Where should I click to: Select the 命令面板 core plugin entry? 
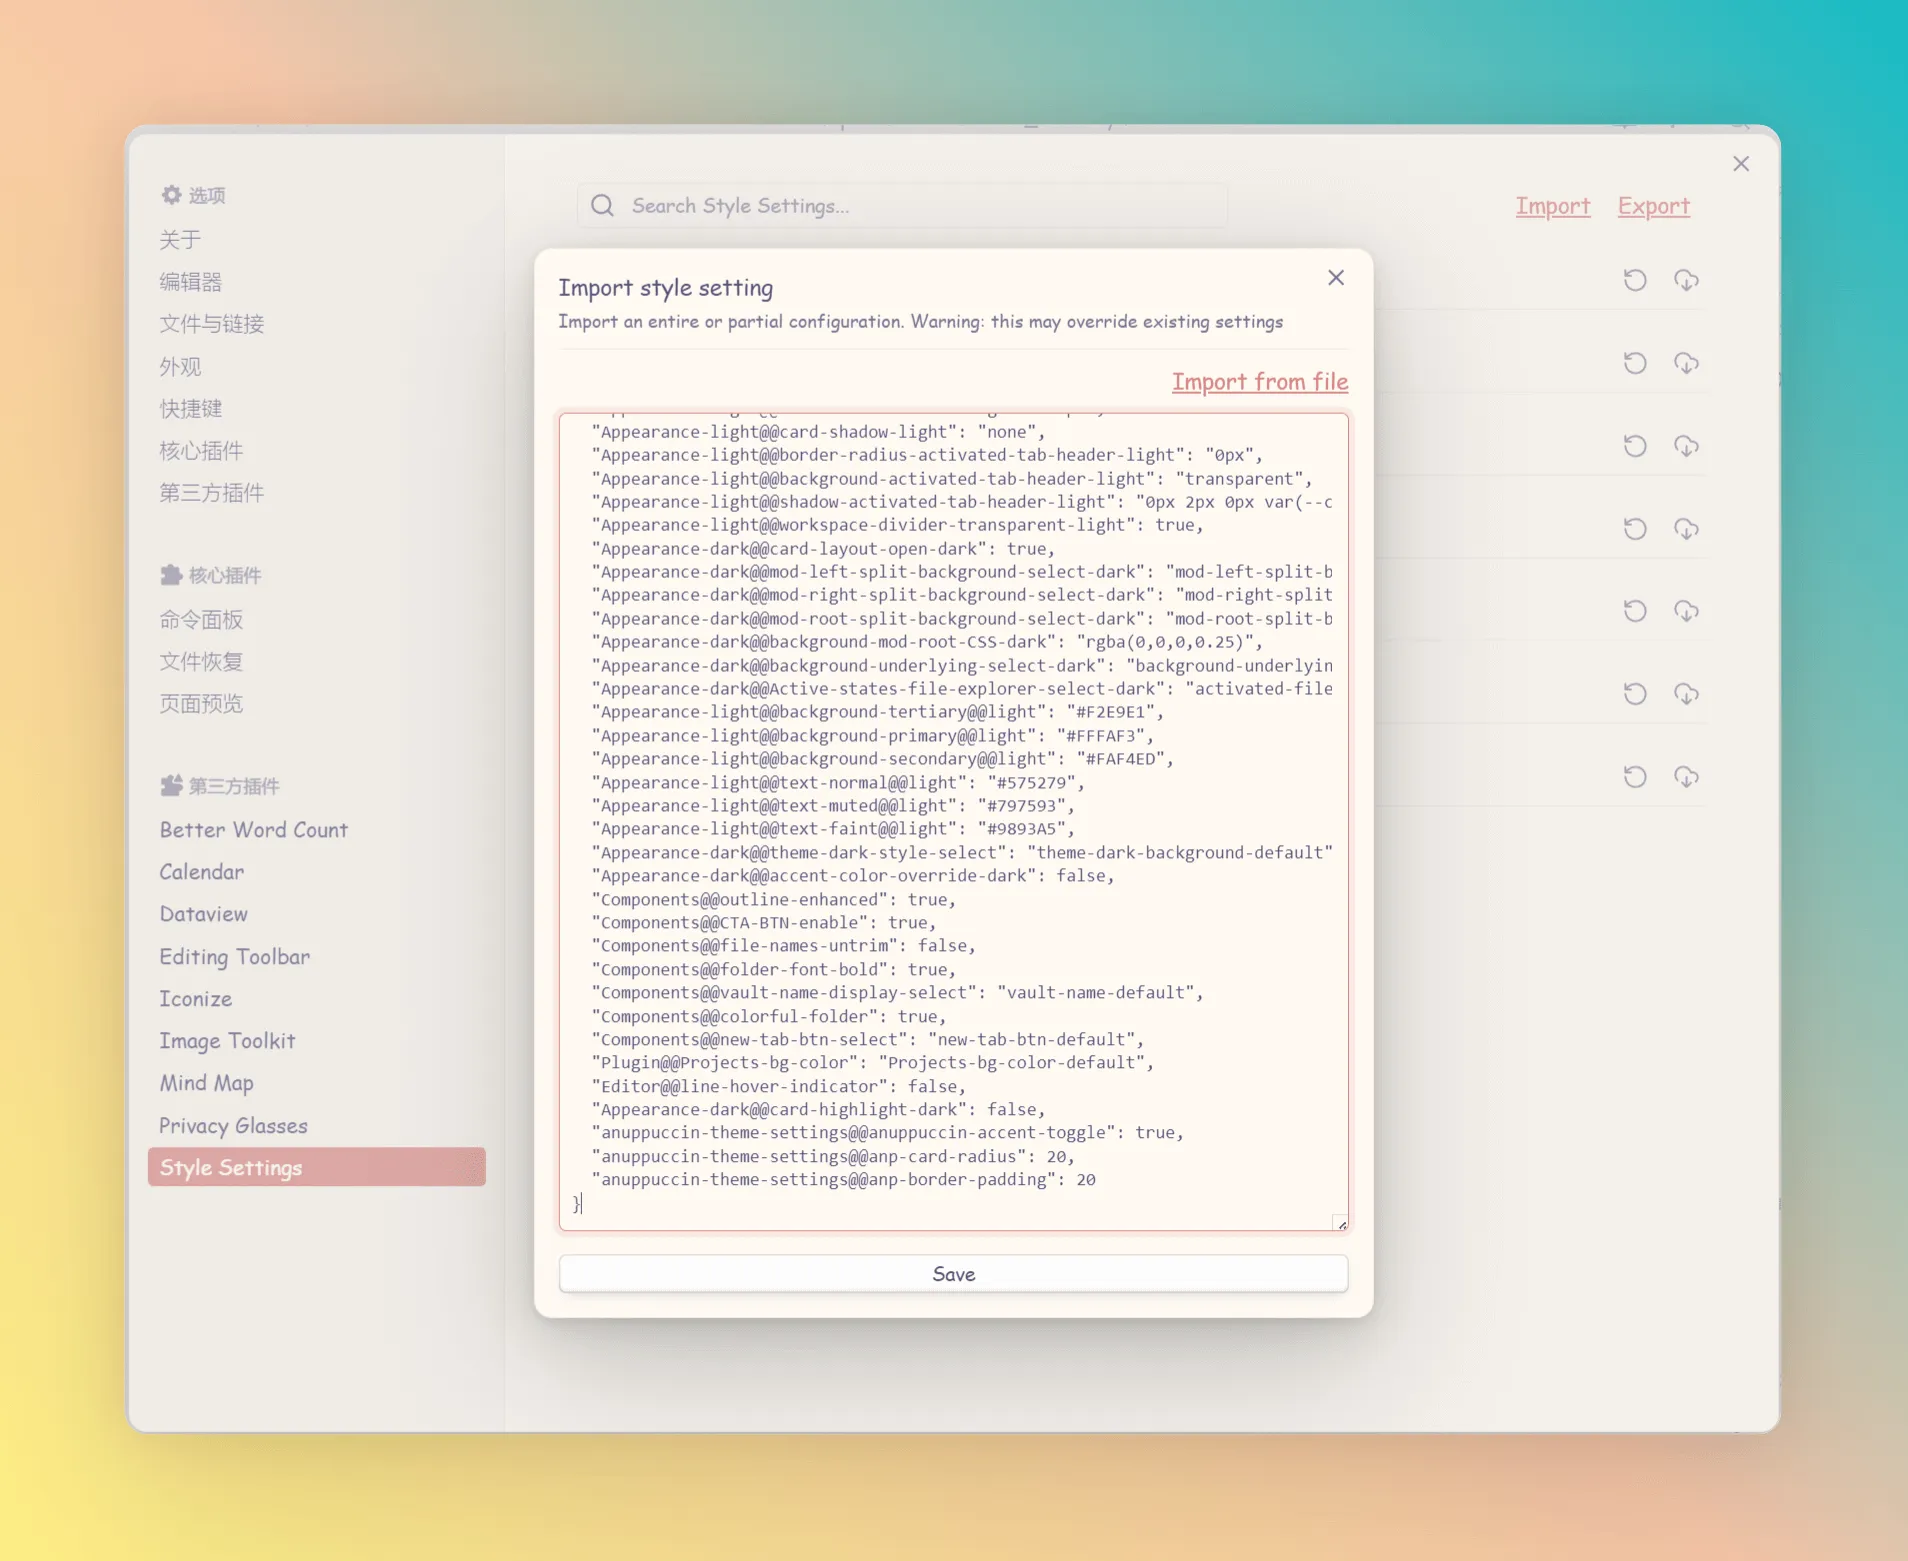(x=201, y=620)
